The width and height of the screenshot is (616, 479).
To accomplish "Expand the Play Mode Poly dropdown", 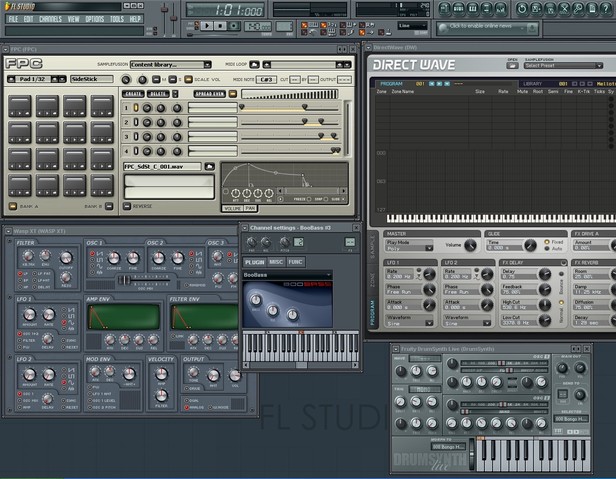I will point(411,246).
